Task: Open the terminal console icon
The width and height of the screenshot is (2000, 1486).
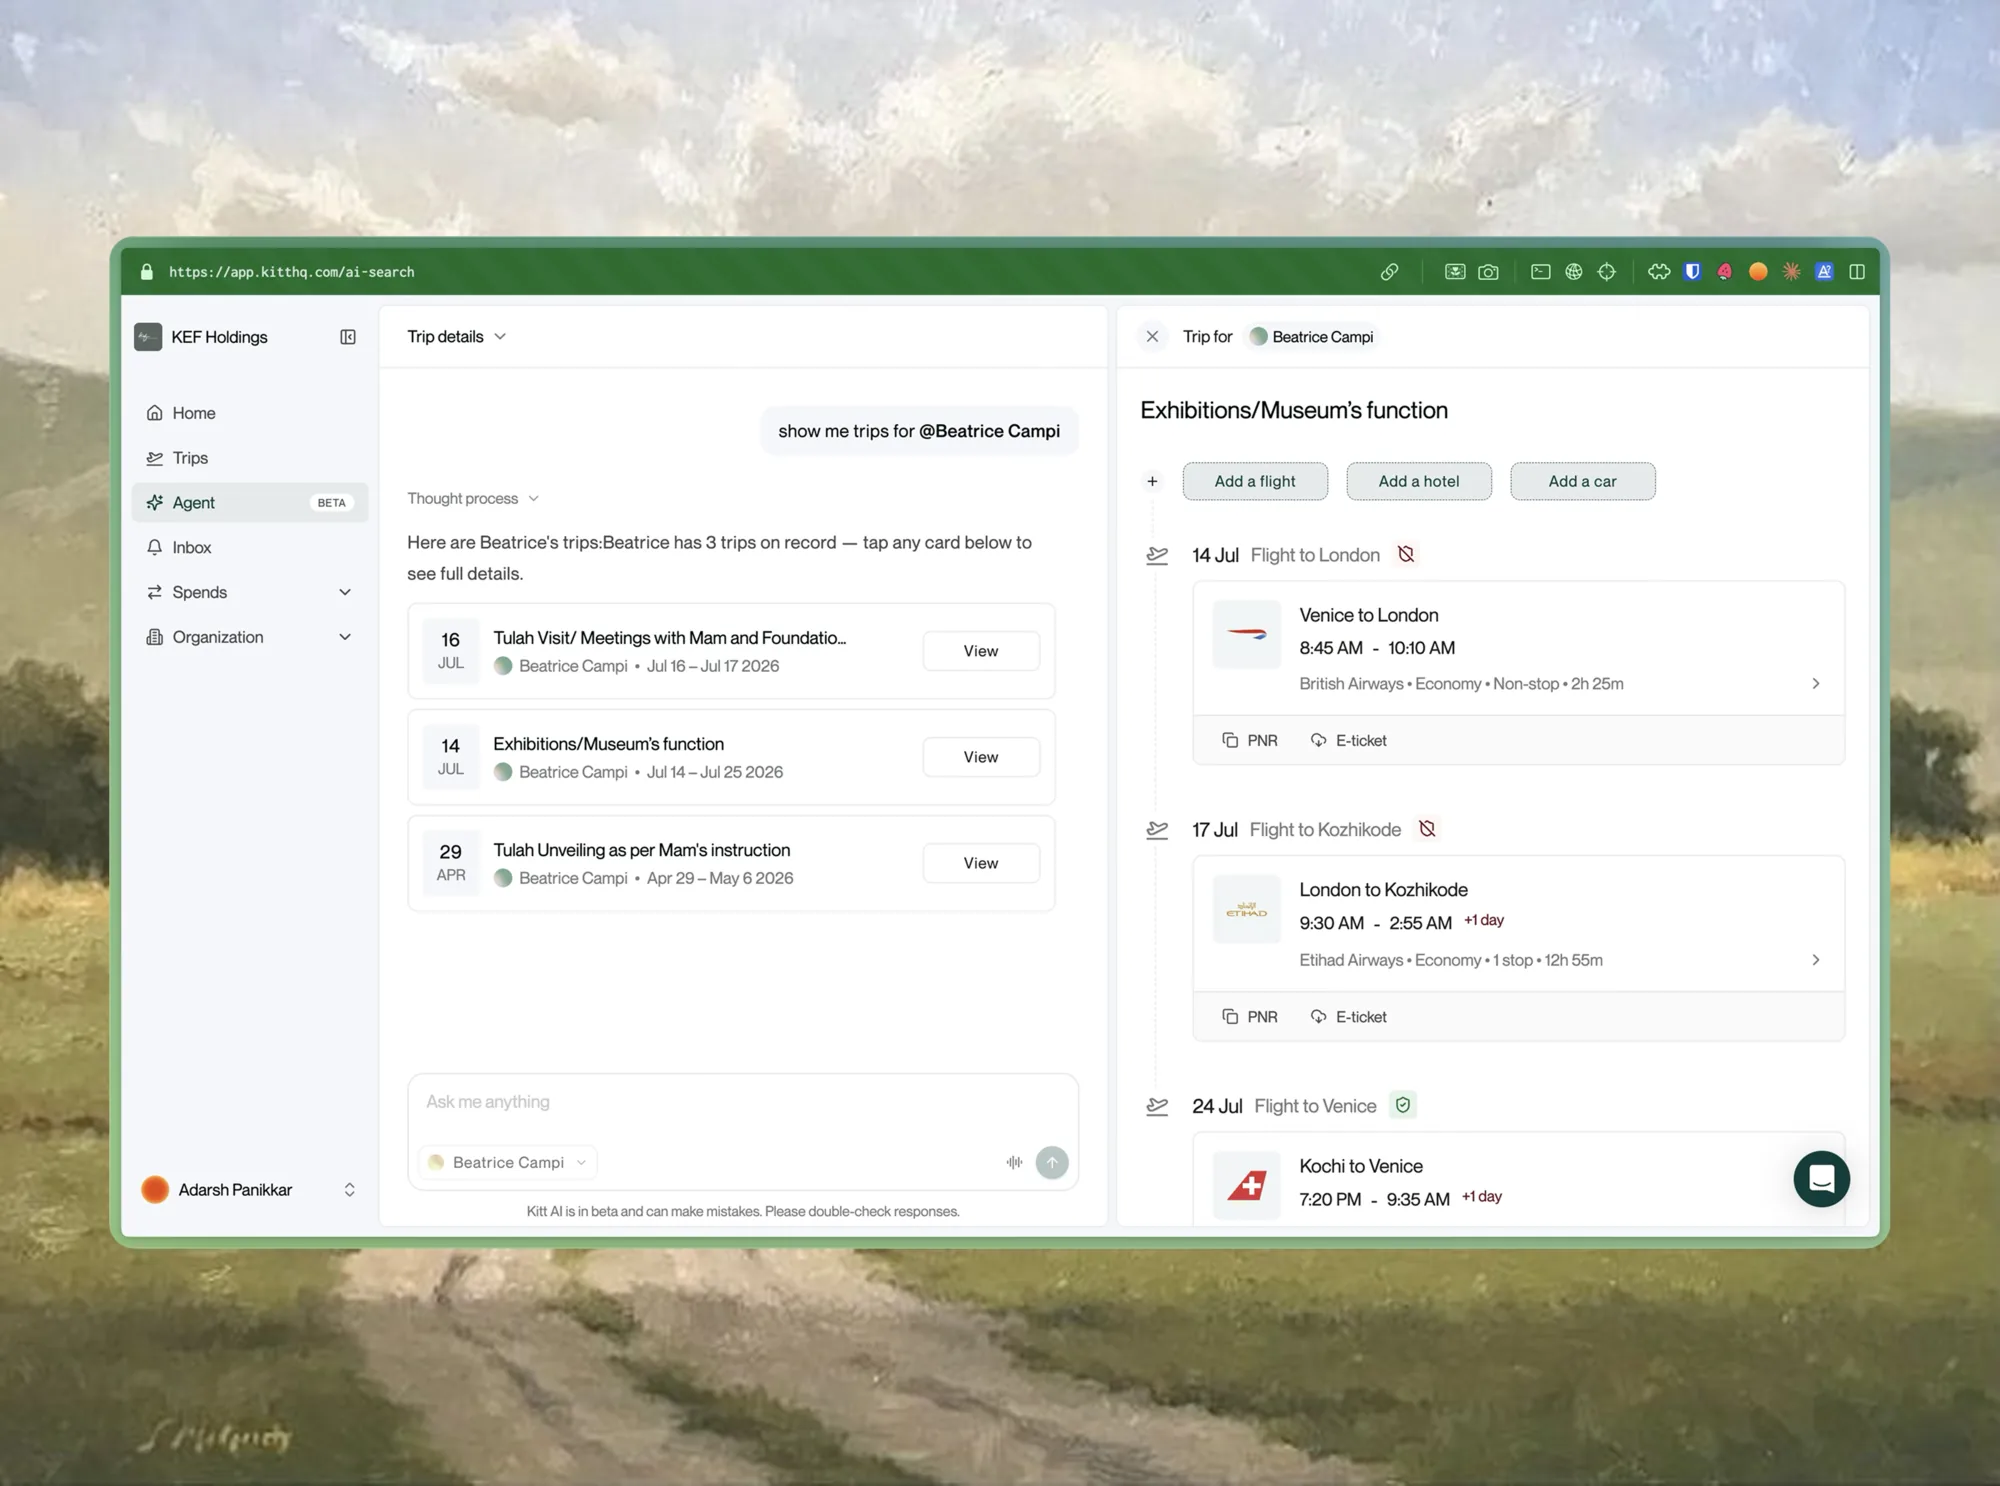Action: [x=1541, y=272]
